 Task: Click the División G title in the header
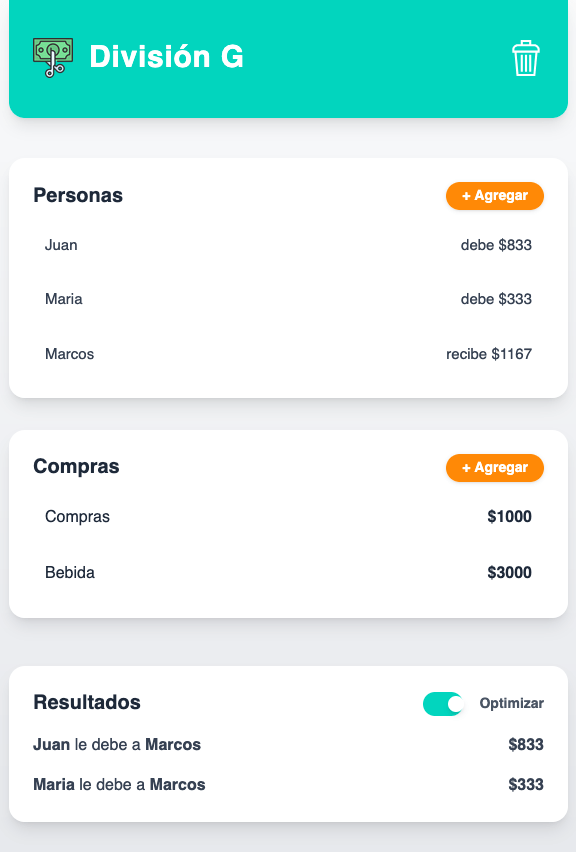167,57
